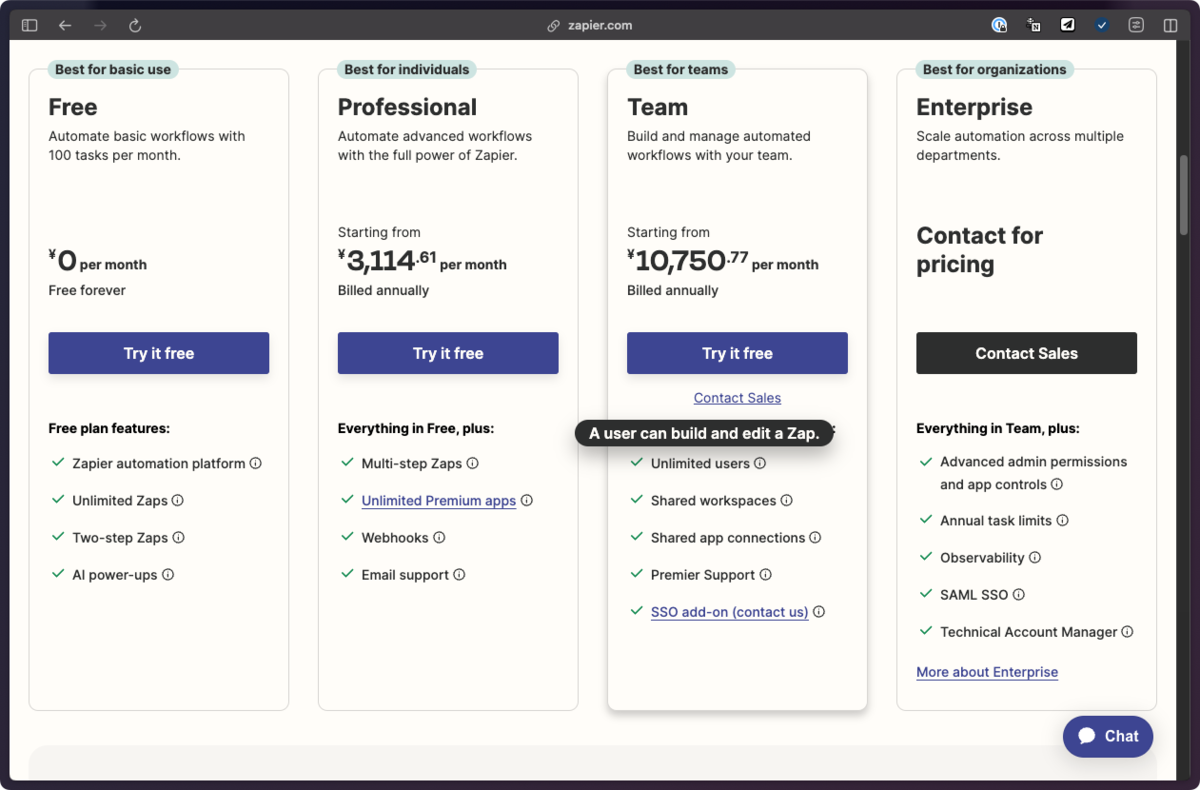This screenshot has width=1200, height=790.
Task: Open info icon next to Multi-step Zaps
Action: click(473, 463)
